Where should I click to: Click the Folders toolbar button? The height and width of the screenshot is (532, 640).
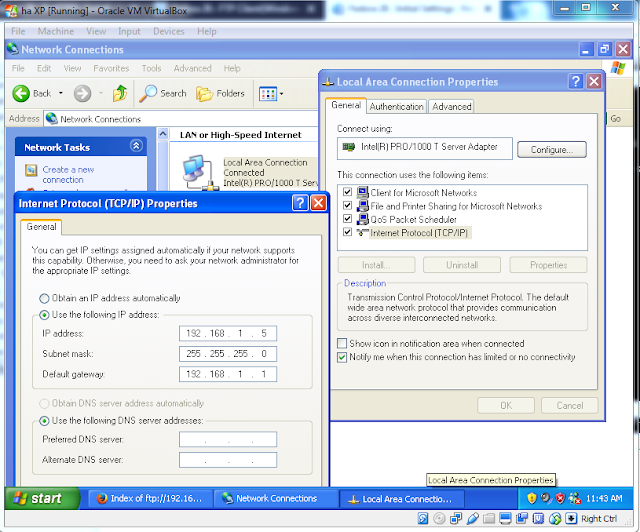pos(220,93)
